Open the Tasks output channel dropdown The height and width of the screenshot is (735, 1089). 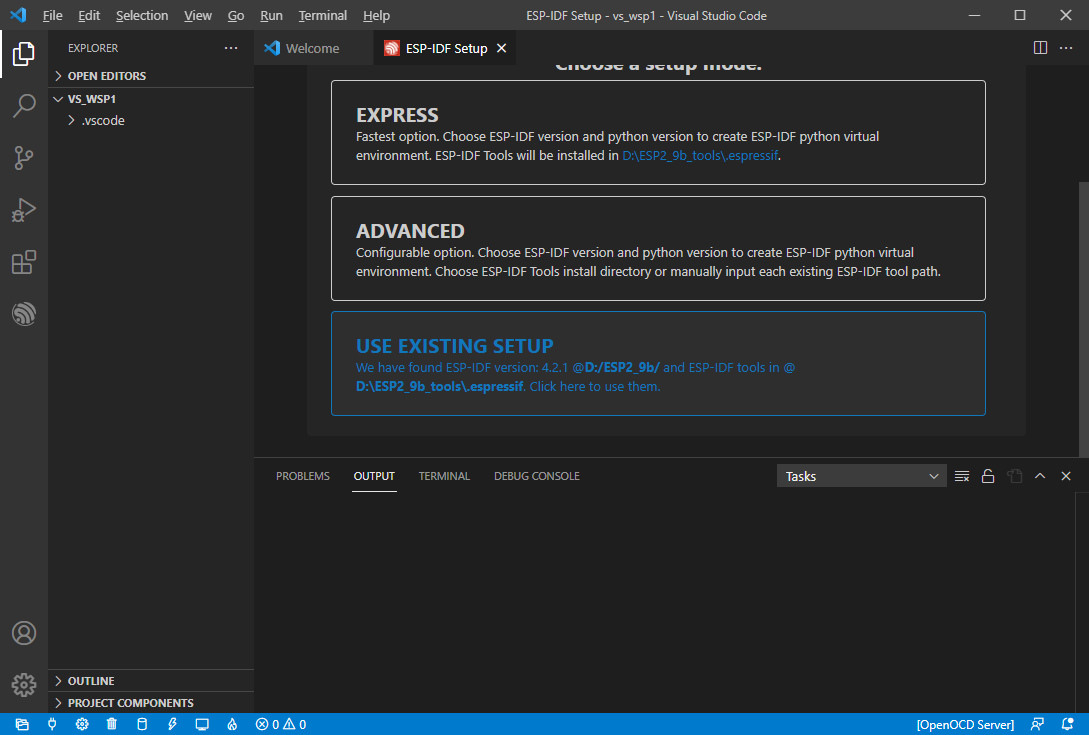pyautogui.click(x=861, y=475)
